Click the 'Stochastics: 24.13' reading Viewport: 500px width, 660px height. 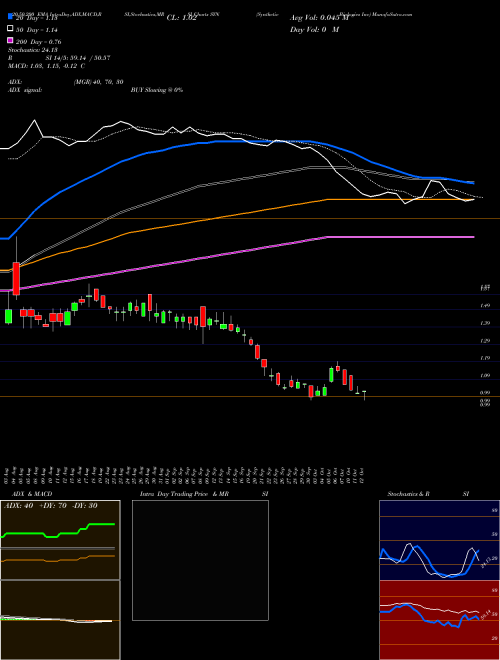[x=32, y=50]
